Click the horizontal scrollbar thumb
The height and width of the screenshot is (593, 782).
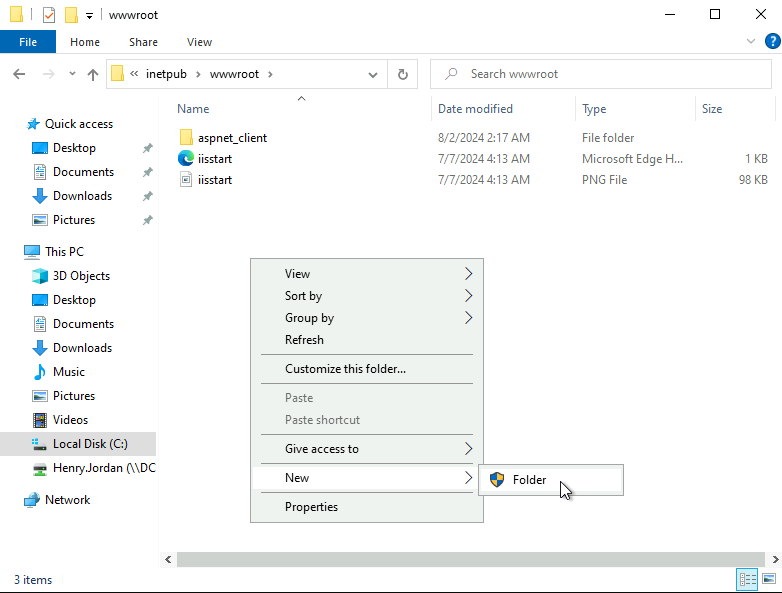[471, 560]
